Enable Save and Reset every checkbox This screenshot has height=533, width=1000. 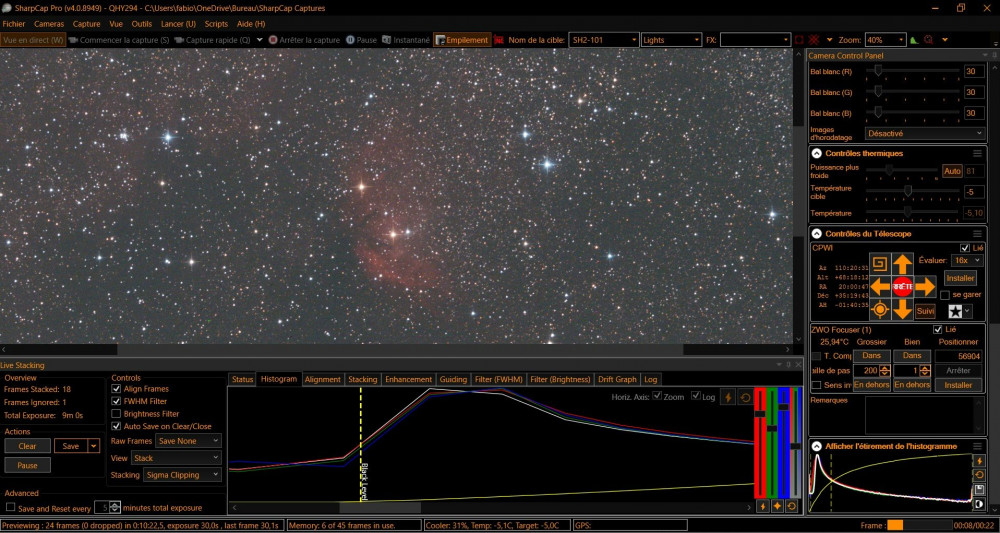(x=10, y=508)
